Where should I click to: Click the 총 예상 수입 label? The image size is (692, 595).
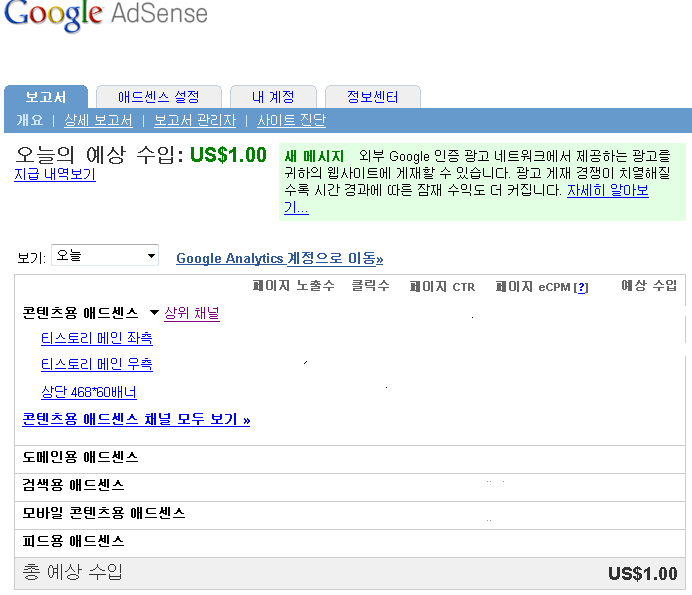click(x=72, y=572)
